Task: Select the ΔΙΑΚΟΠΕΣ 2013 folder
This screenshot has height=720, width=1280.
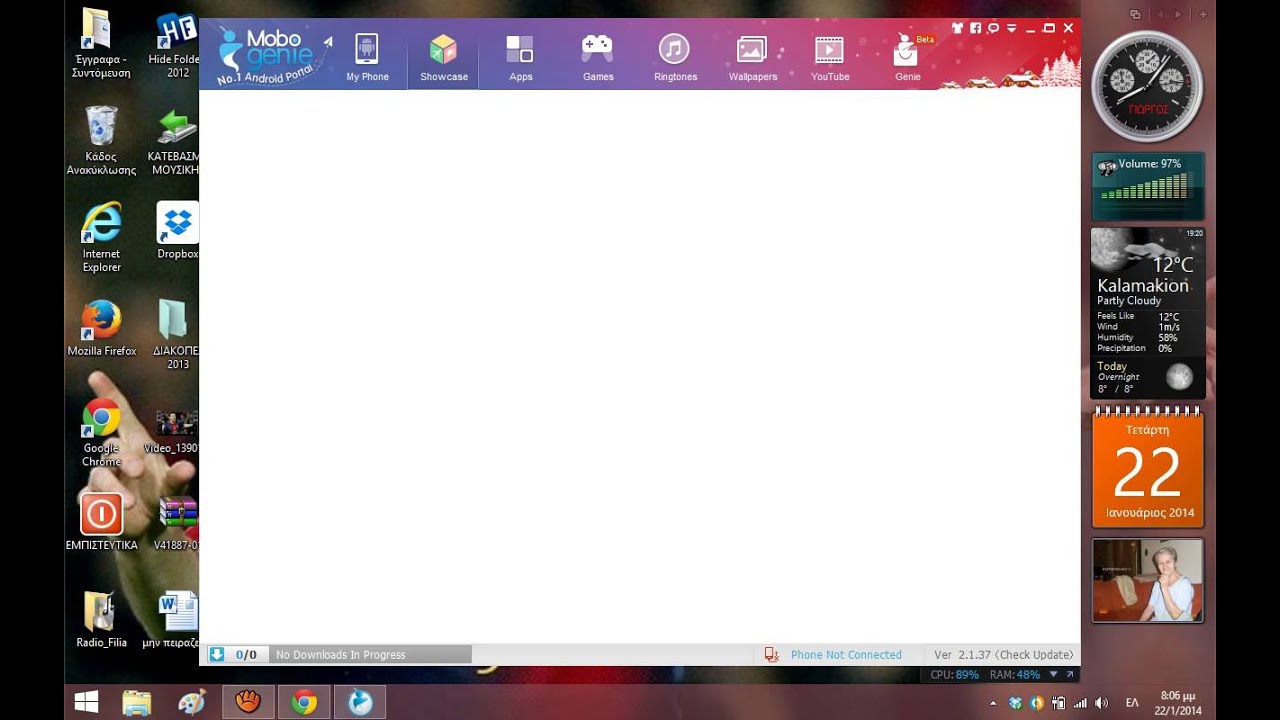Action: coord(176,335)
